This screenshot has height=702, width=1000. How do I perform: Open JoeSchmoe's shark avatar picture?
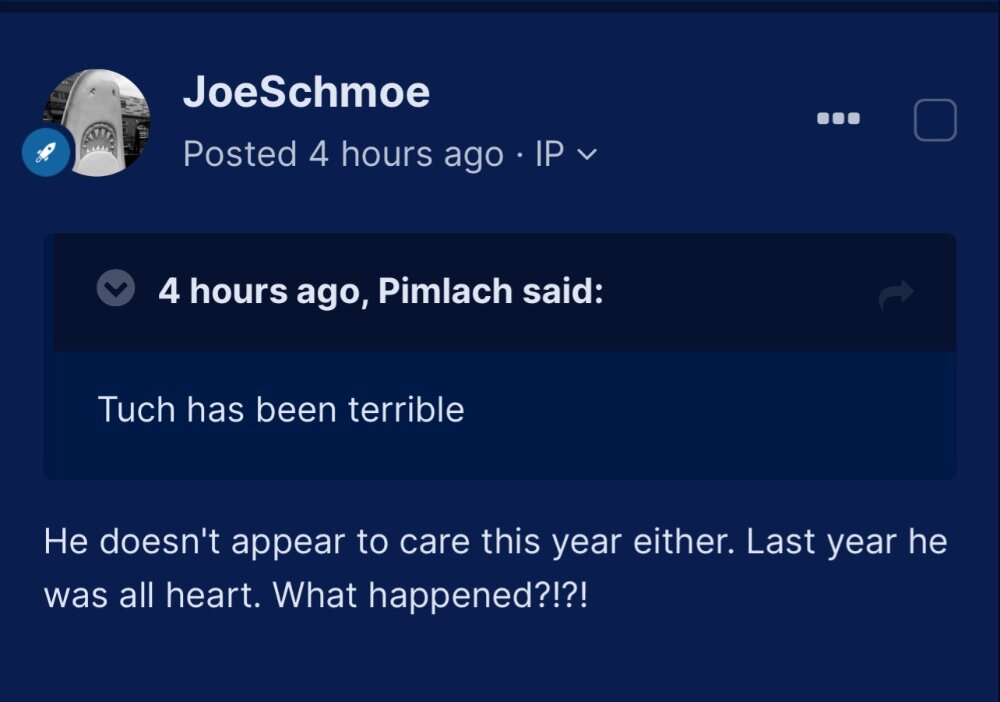coord(97,122)
